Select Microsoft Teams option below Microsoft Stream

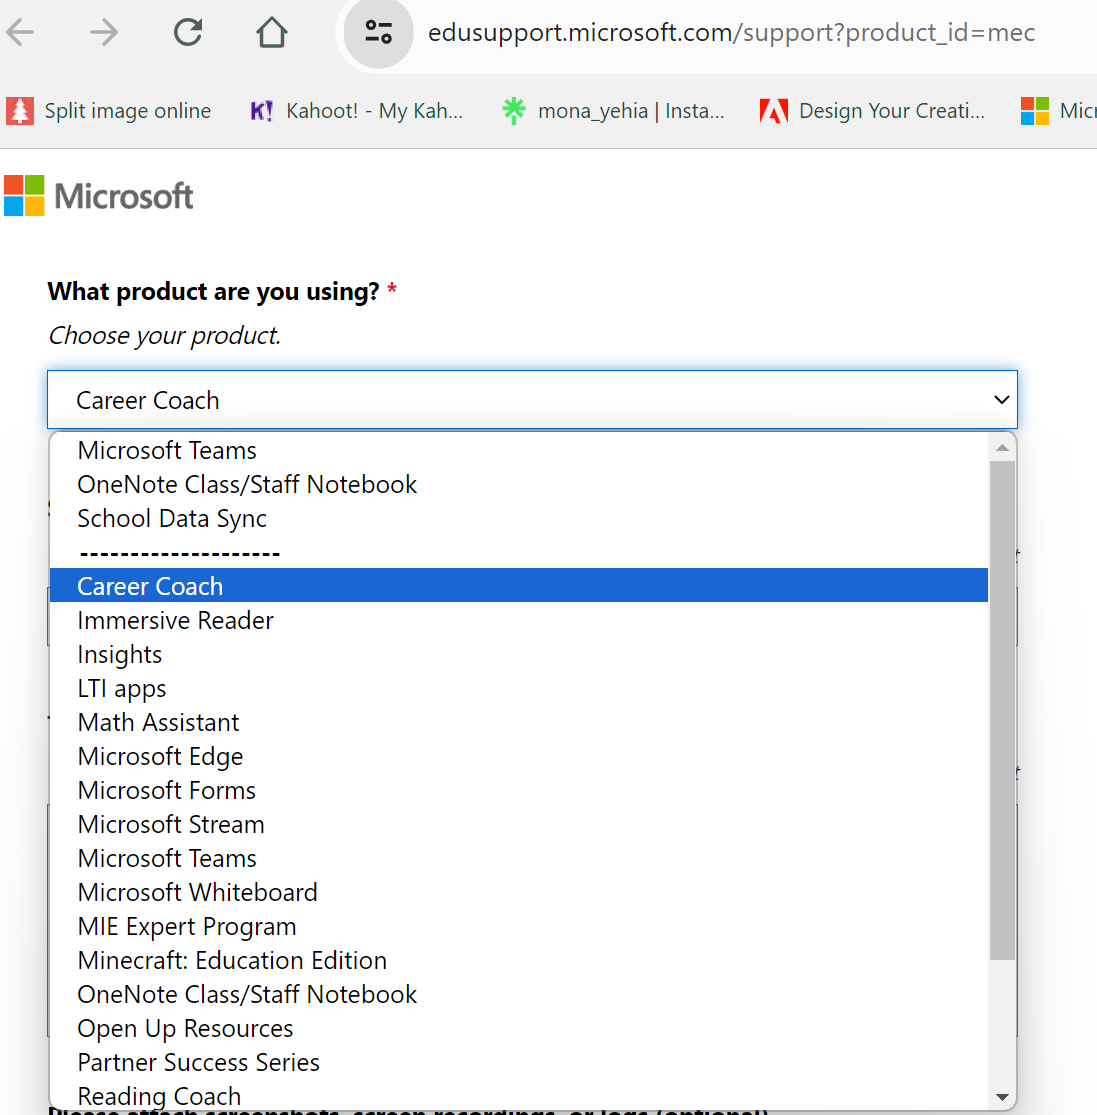519,858
